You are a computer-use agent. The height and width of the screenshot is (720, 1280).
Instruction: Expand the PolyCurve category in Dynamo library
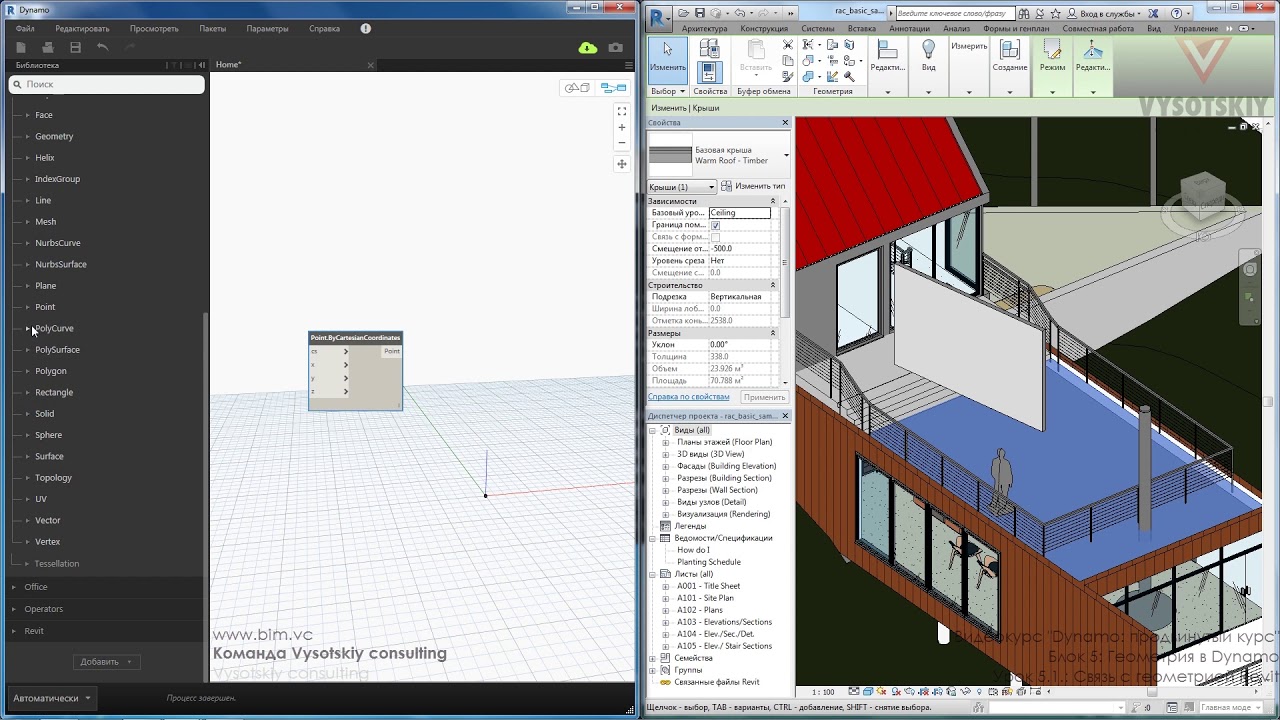pyautogui.click(x=27, y=328)
